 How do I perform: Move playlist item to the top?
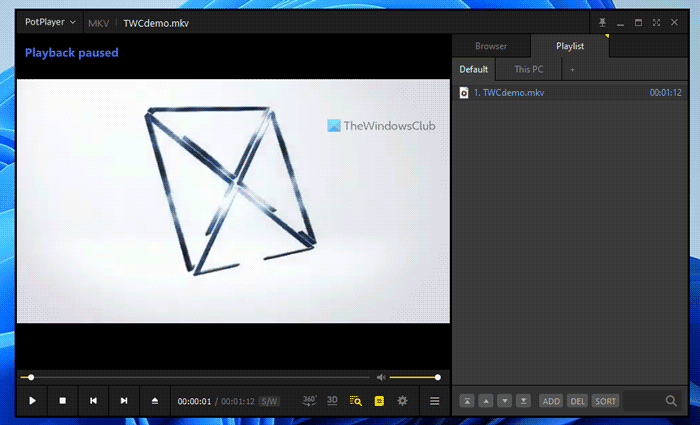(467, 401)
